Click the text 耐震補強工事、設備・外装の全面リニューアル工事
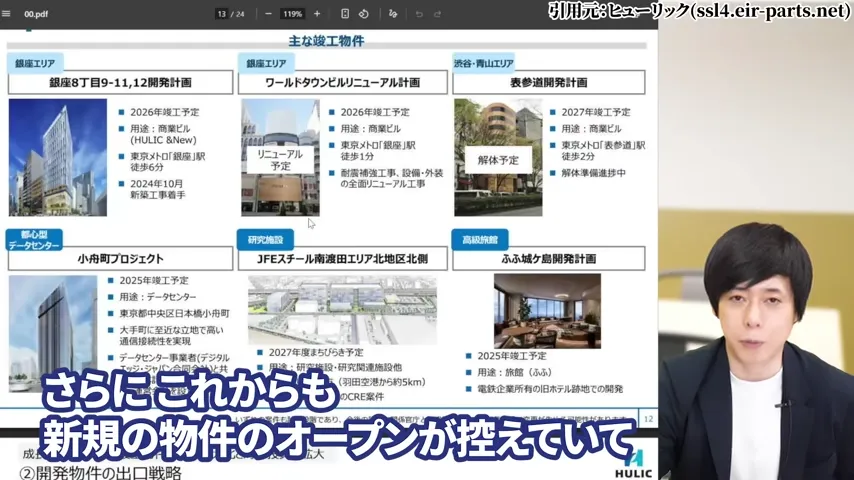The width and height of the screenshot is (854, 480). click(x=392, y=178)
